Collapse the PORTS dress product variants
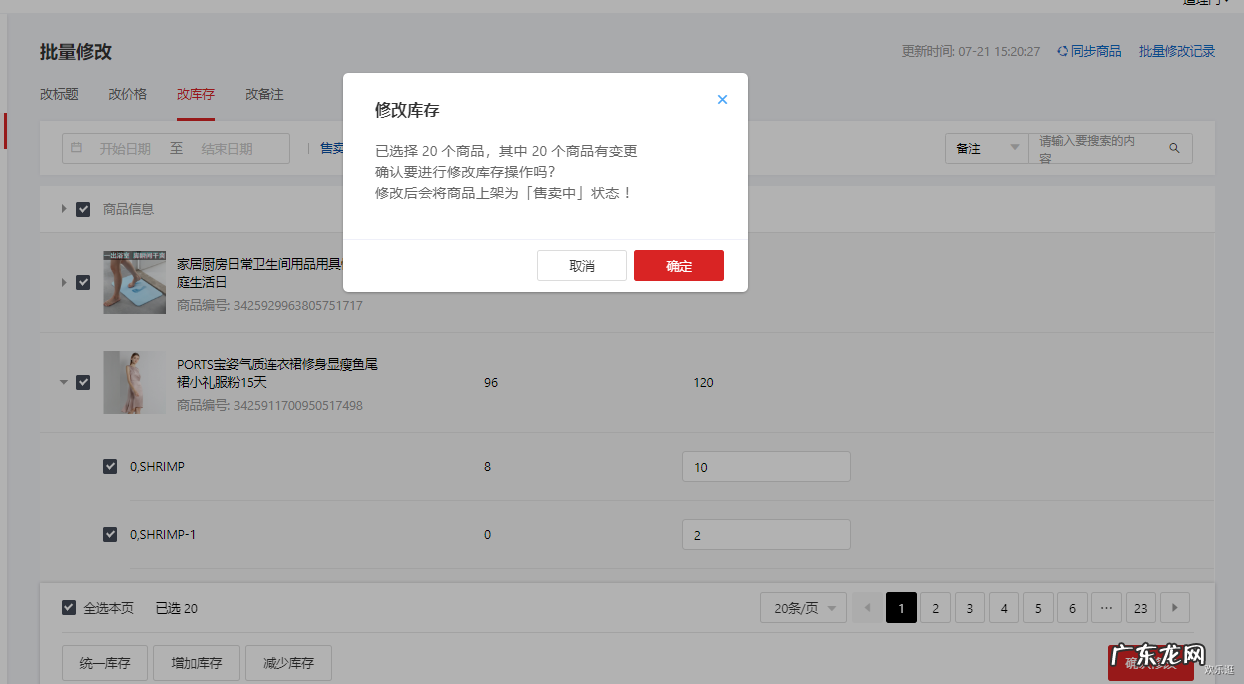This screenshot has height=684, width=1244. pos(63,382)
